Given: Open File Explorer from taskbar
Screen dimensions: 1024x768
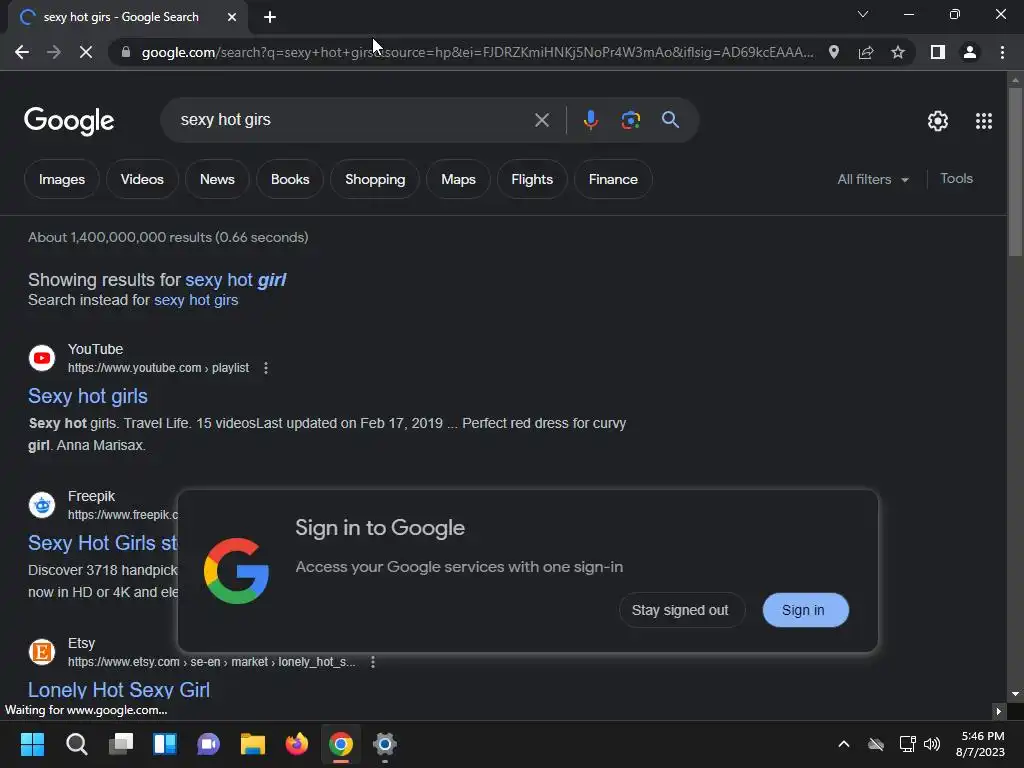Looking at the screenshot, I should pyautogui.click(x=253, y=744).
